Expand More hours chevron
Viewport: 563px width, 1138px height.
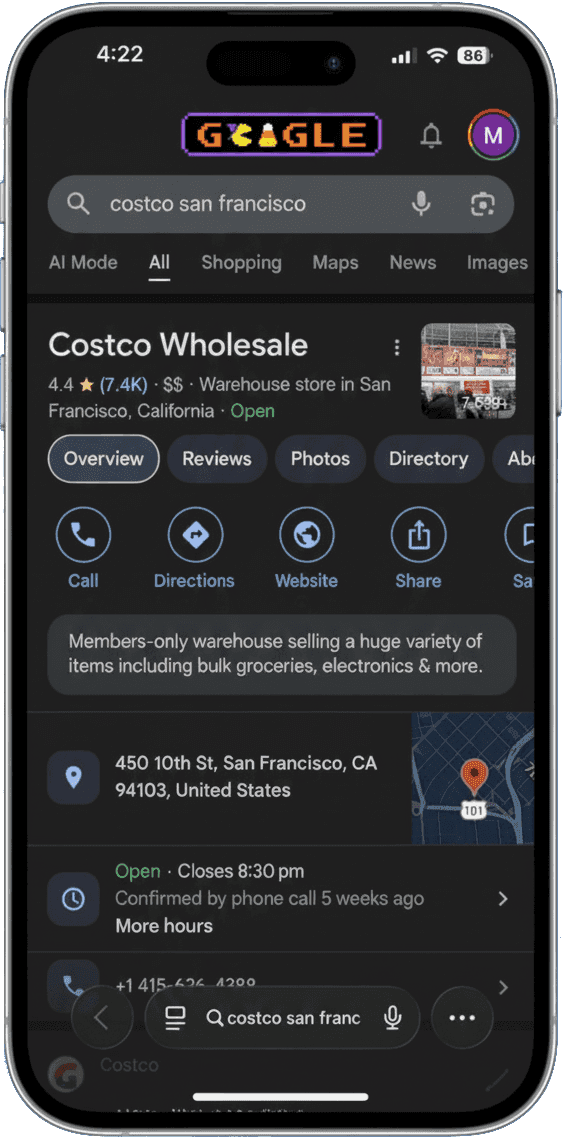point(503,898)
